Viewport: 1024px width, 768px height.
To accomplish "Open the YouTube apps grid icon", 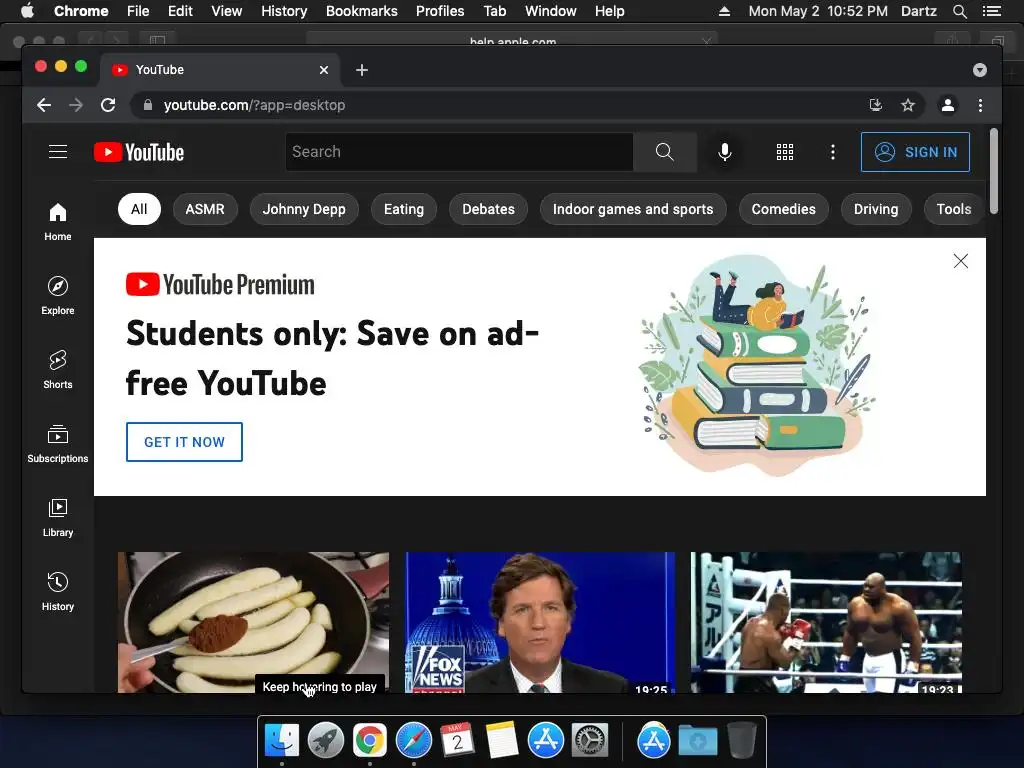I will pyautogui.click(x=784, y=152).
